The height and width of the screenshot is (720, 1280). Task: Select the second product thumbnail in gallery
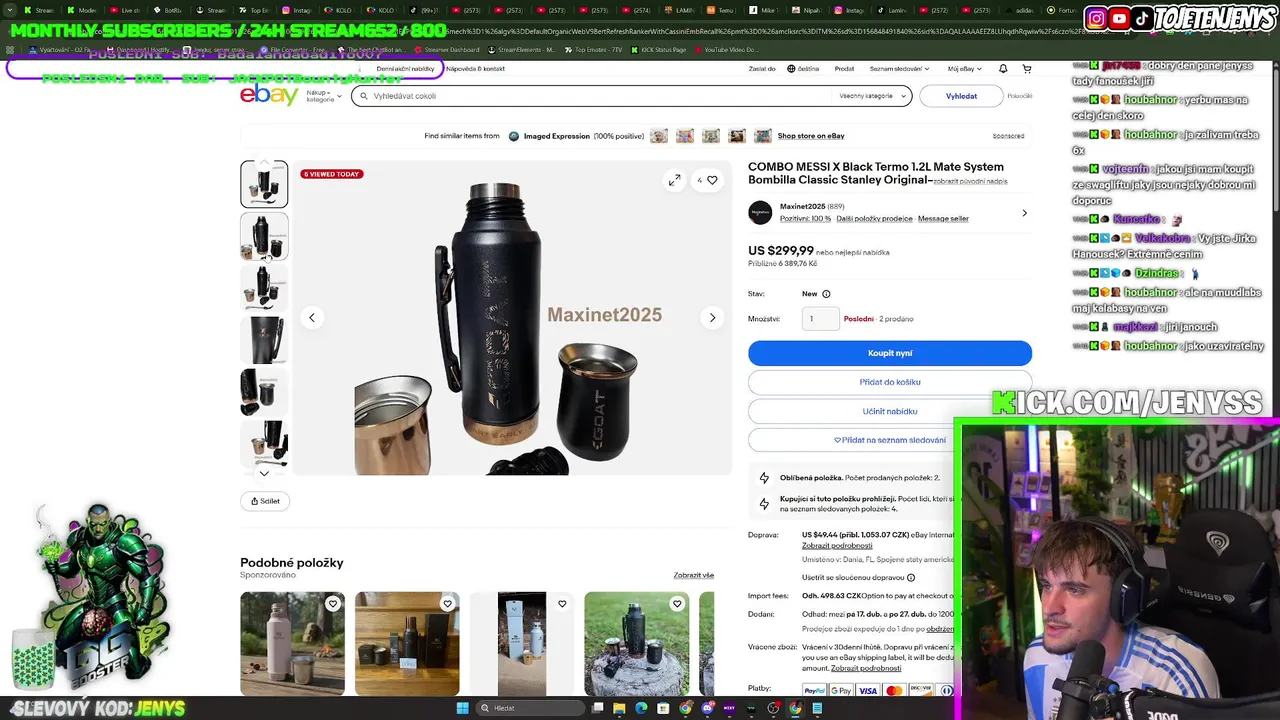tap(264, 236)
